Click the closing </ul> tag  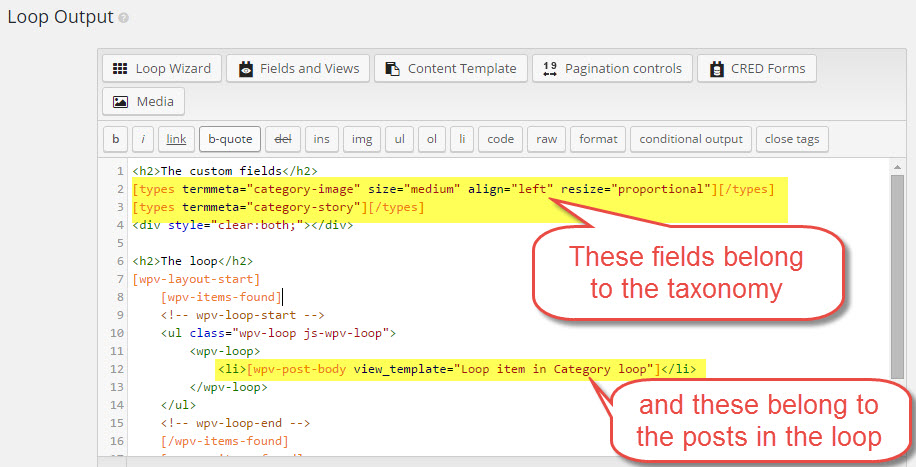pyautogui.click(x=179, y=405)
